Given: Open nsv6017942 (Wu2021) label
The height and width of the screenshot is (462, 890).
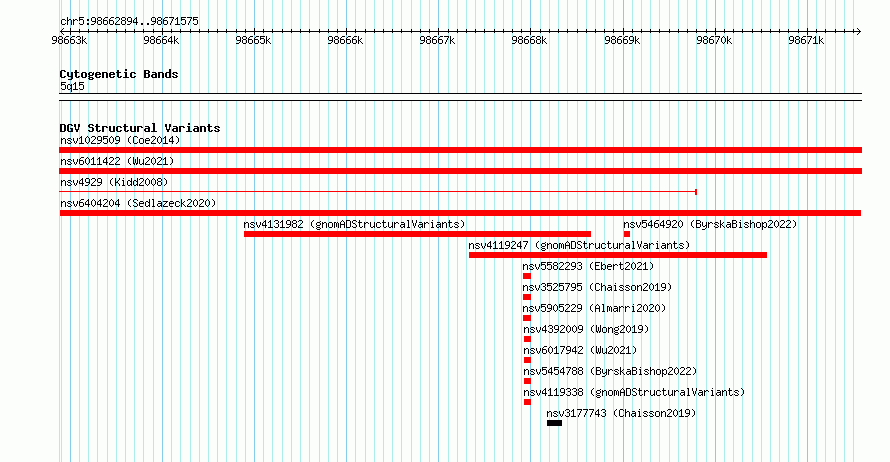Looking at the screenshot, I should [580, 350].
